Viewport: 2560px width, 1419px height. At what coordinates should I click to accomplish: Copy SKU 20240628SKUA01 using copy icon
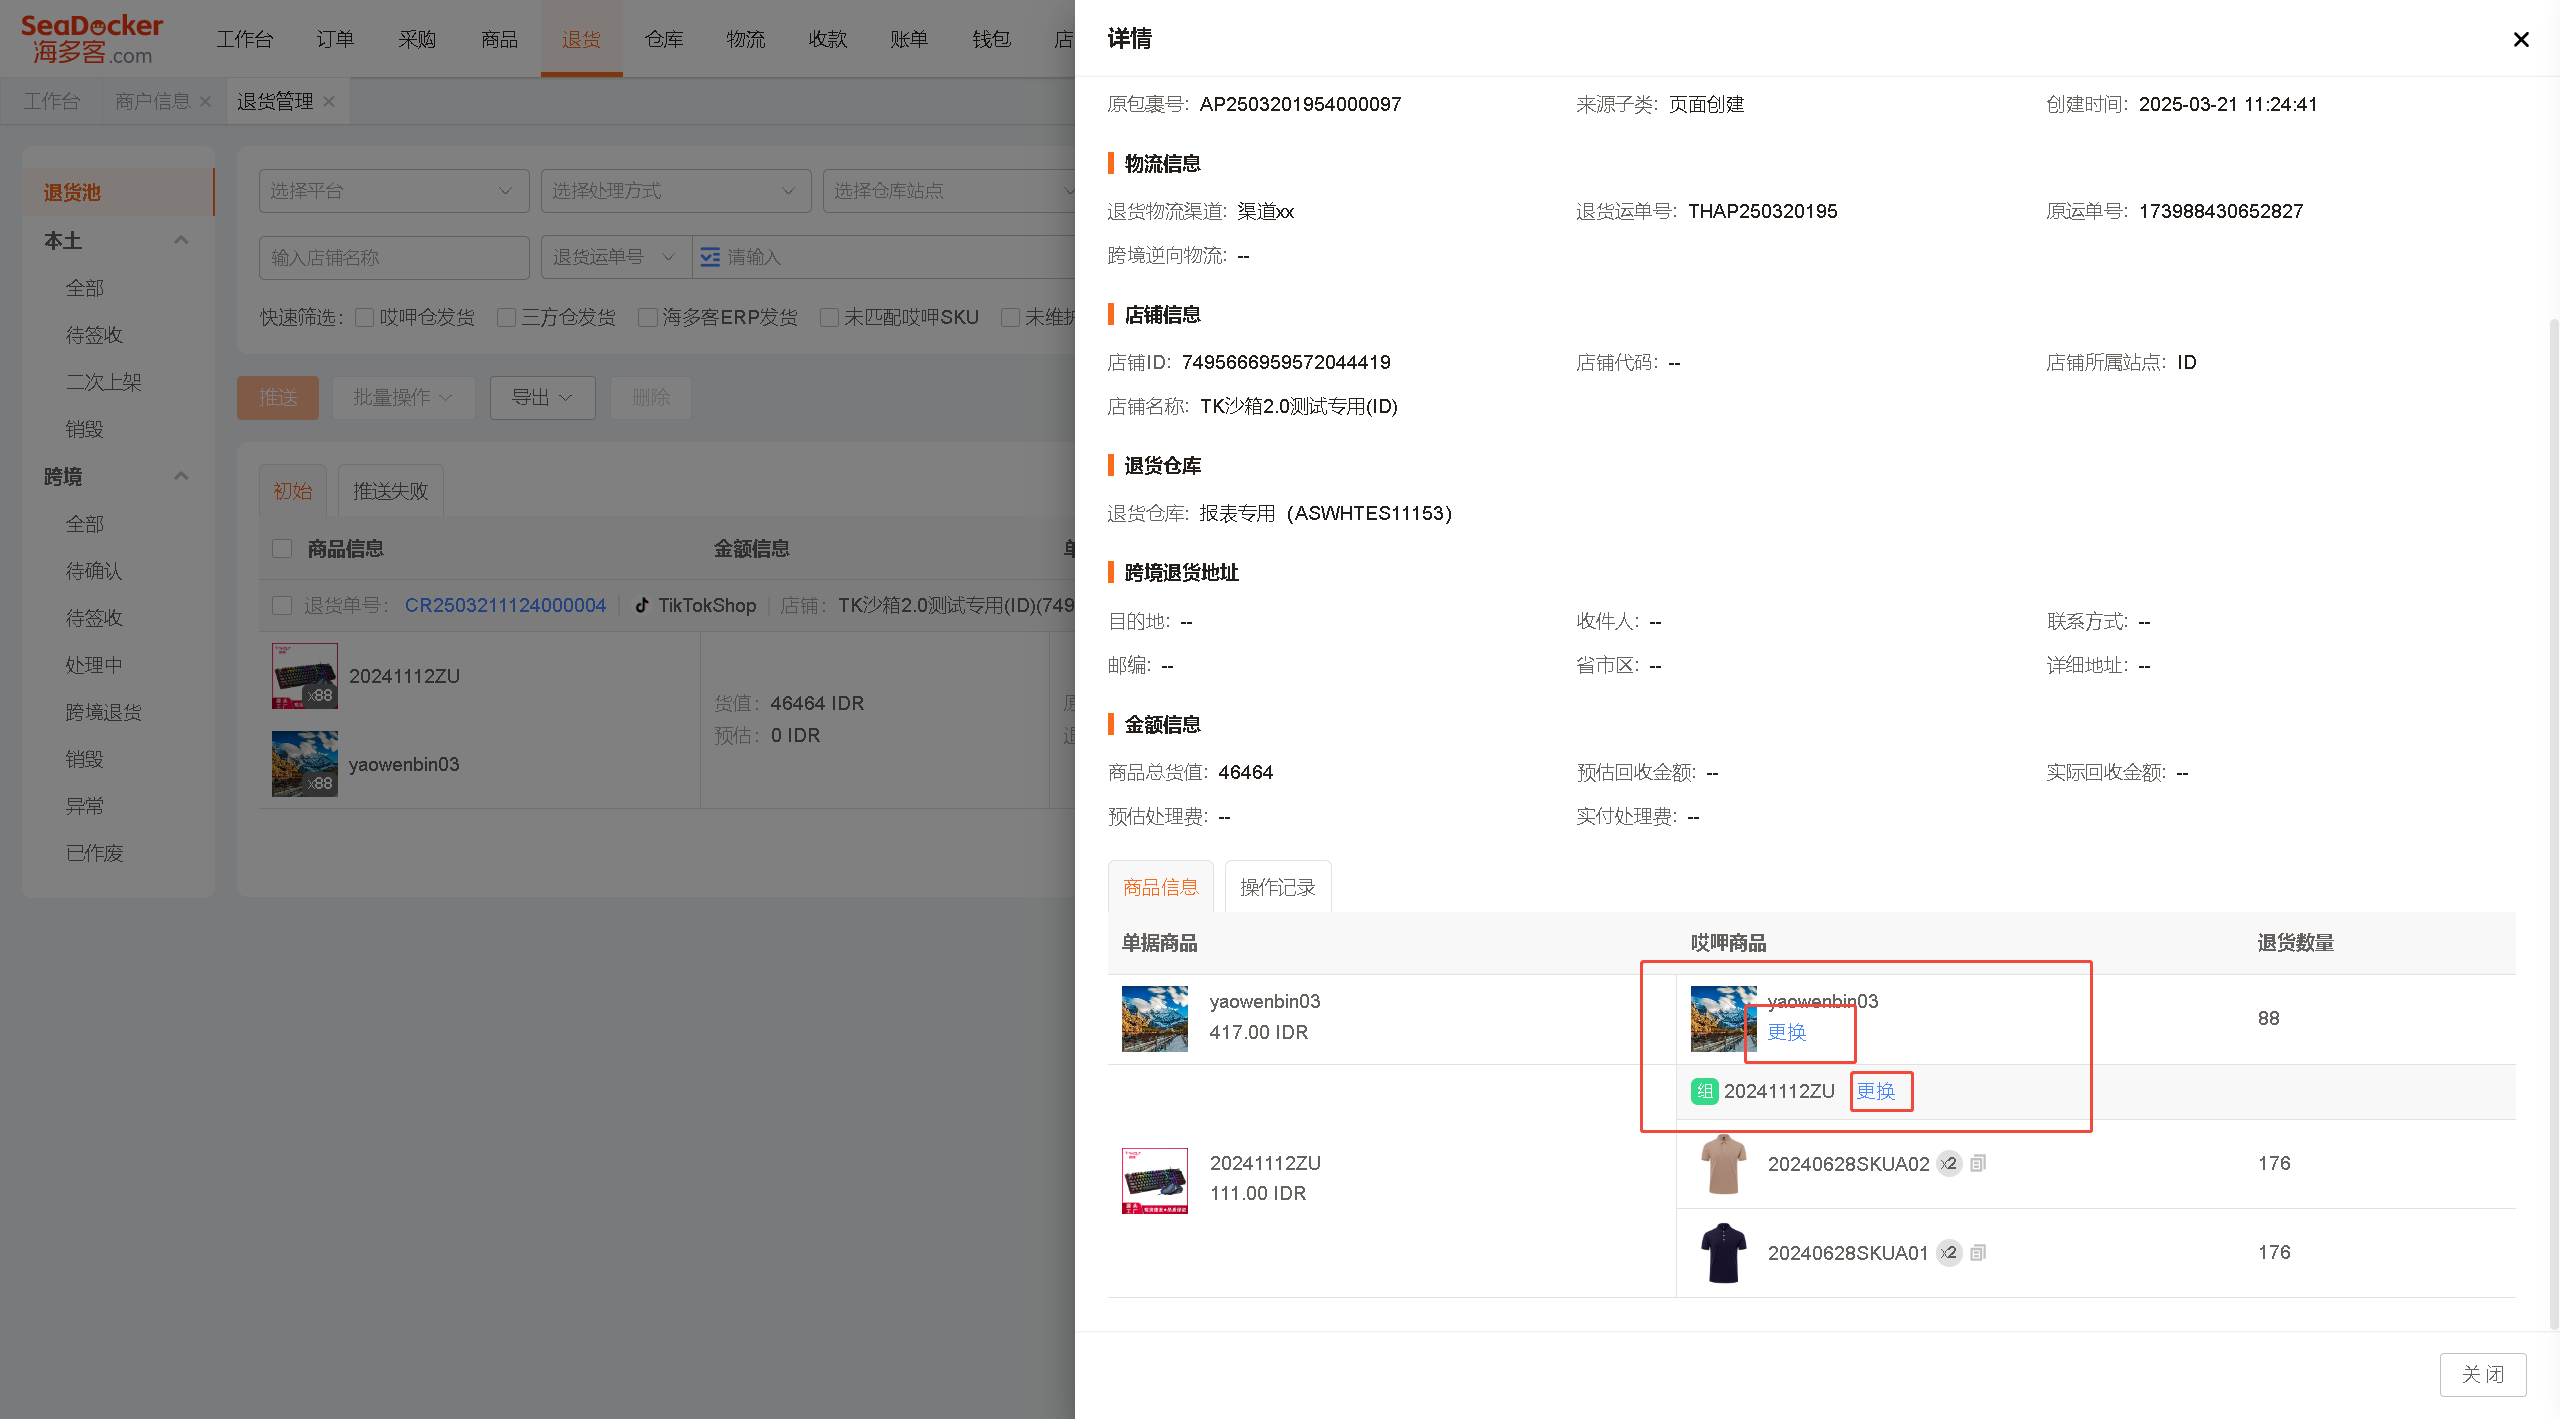(x=1978, y=1252)
